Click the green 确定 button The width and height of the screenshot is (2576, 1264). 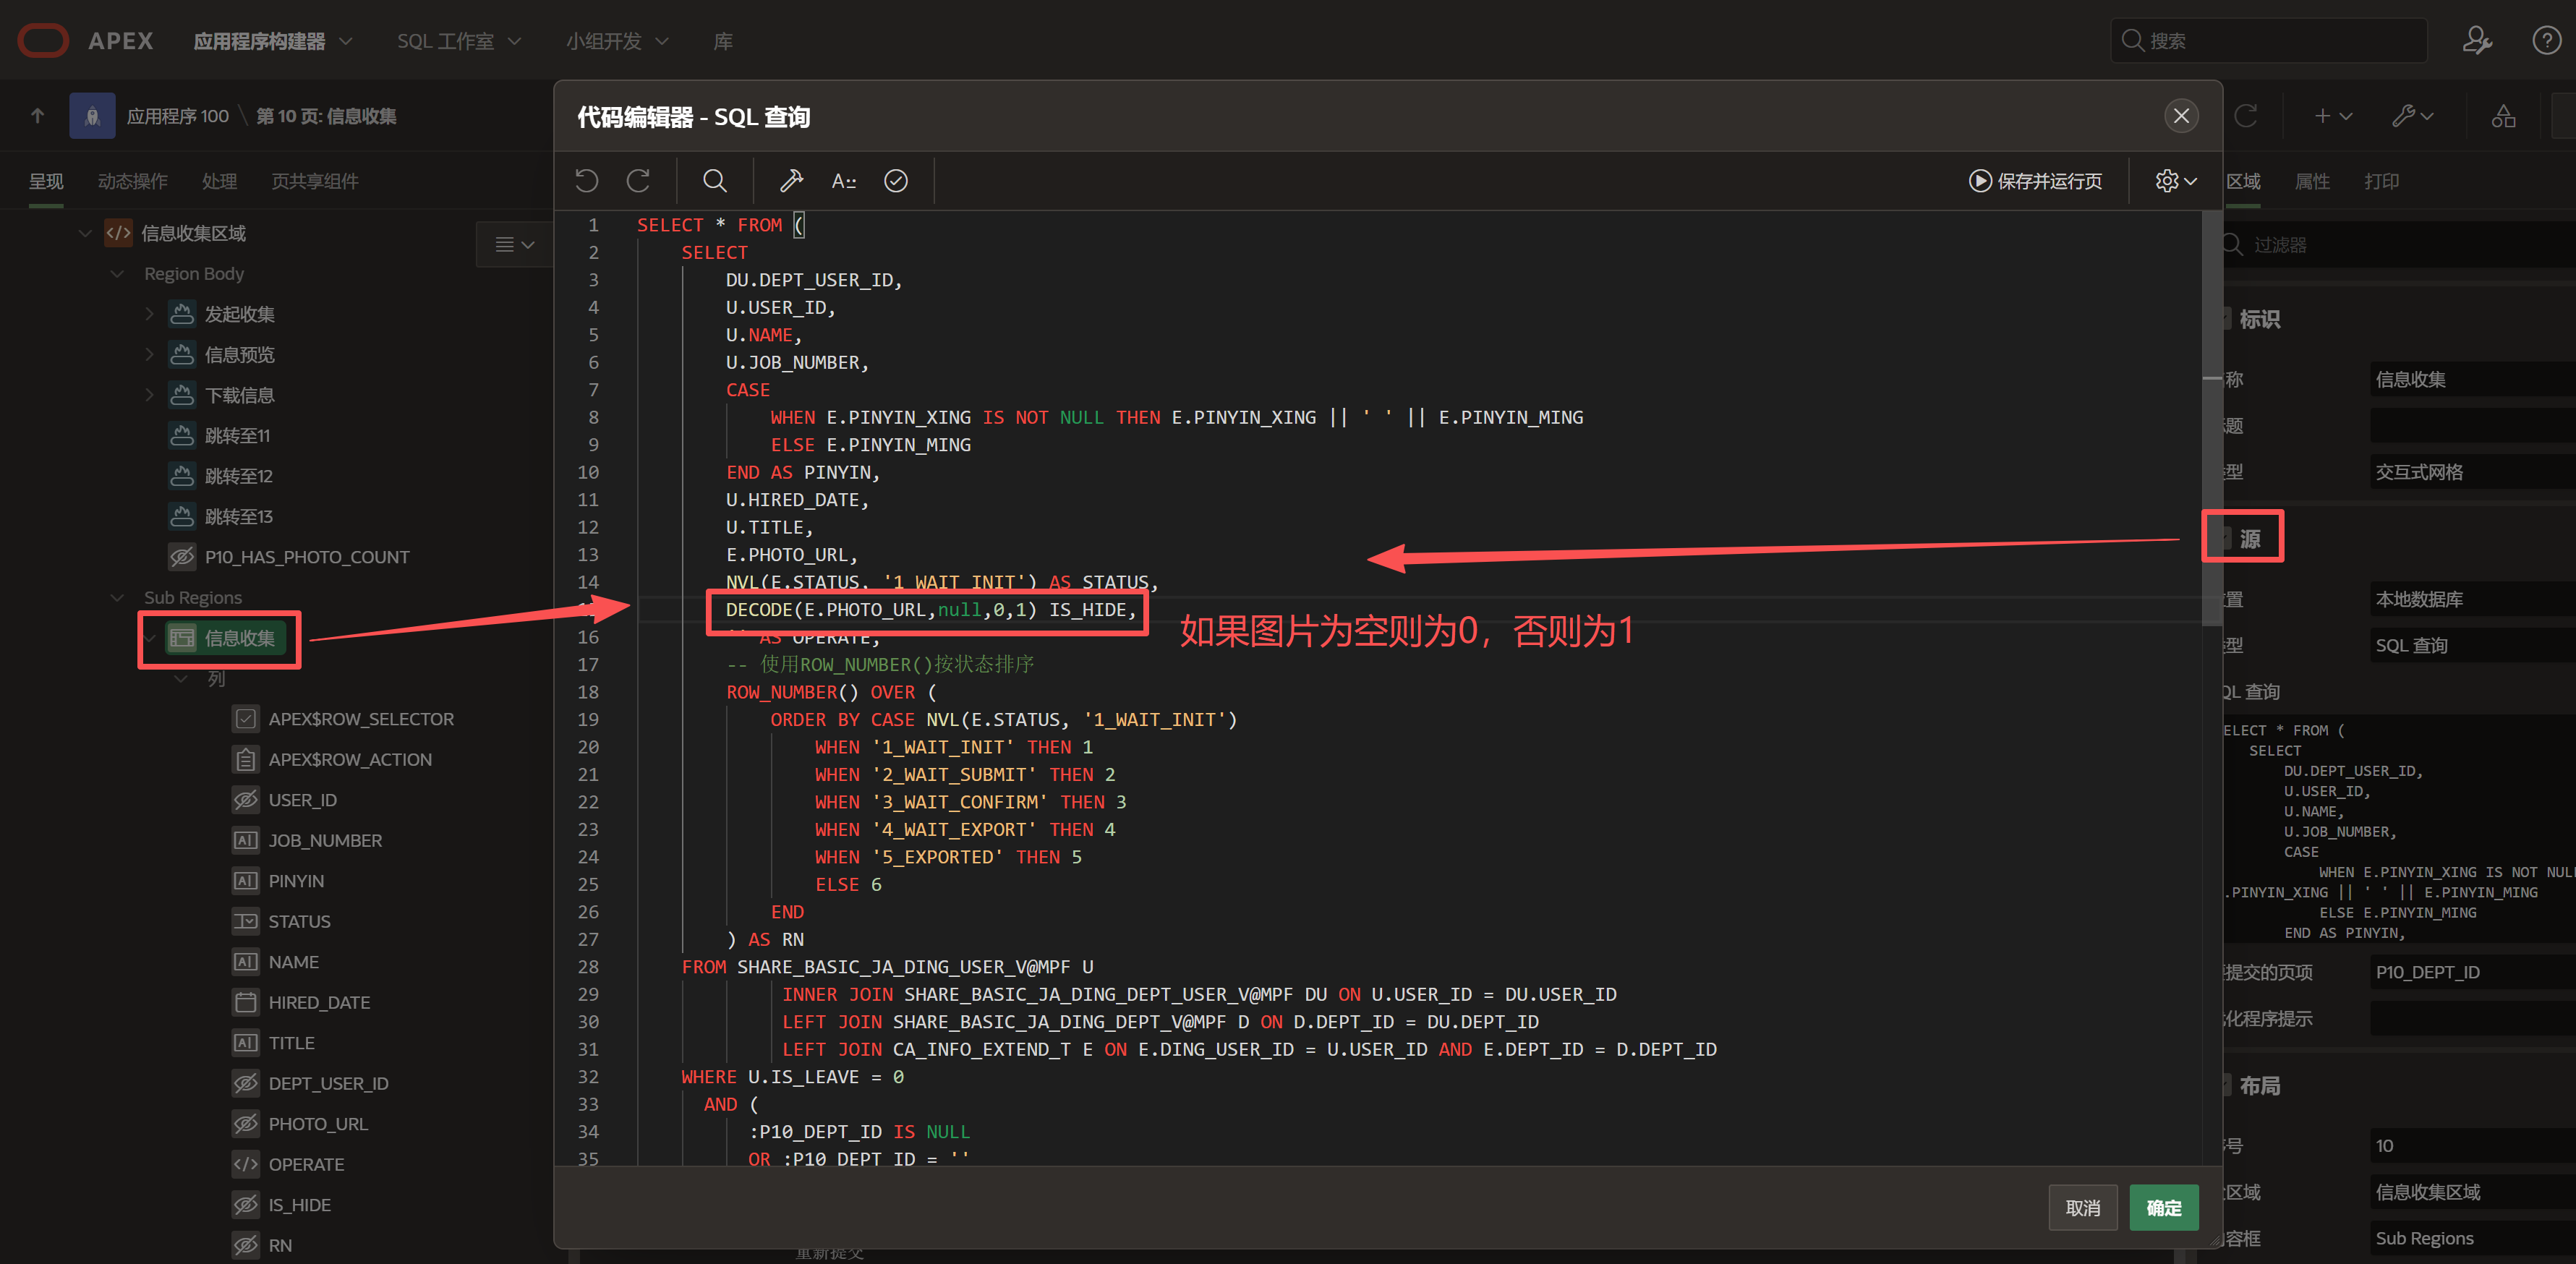[2163, 1208]
